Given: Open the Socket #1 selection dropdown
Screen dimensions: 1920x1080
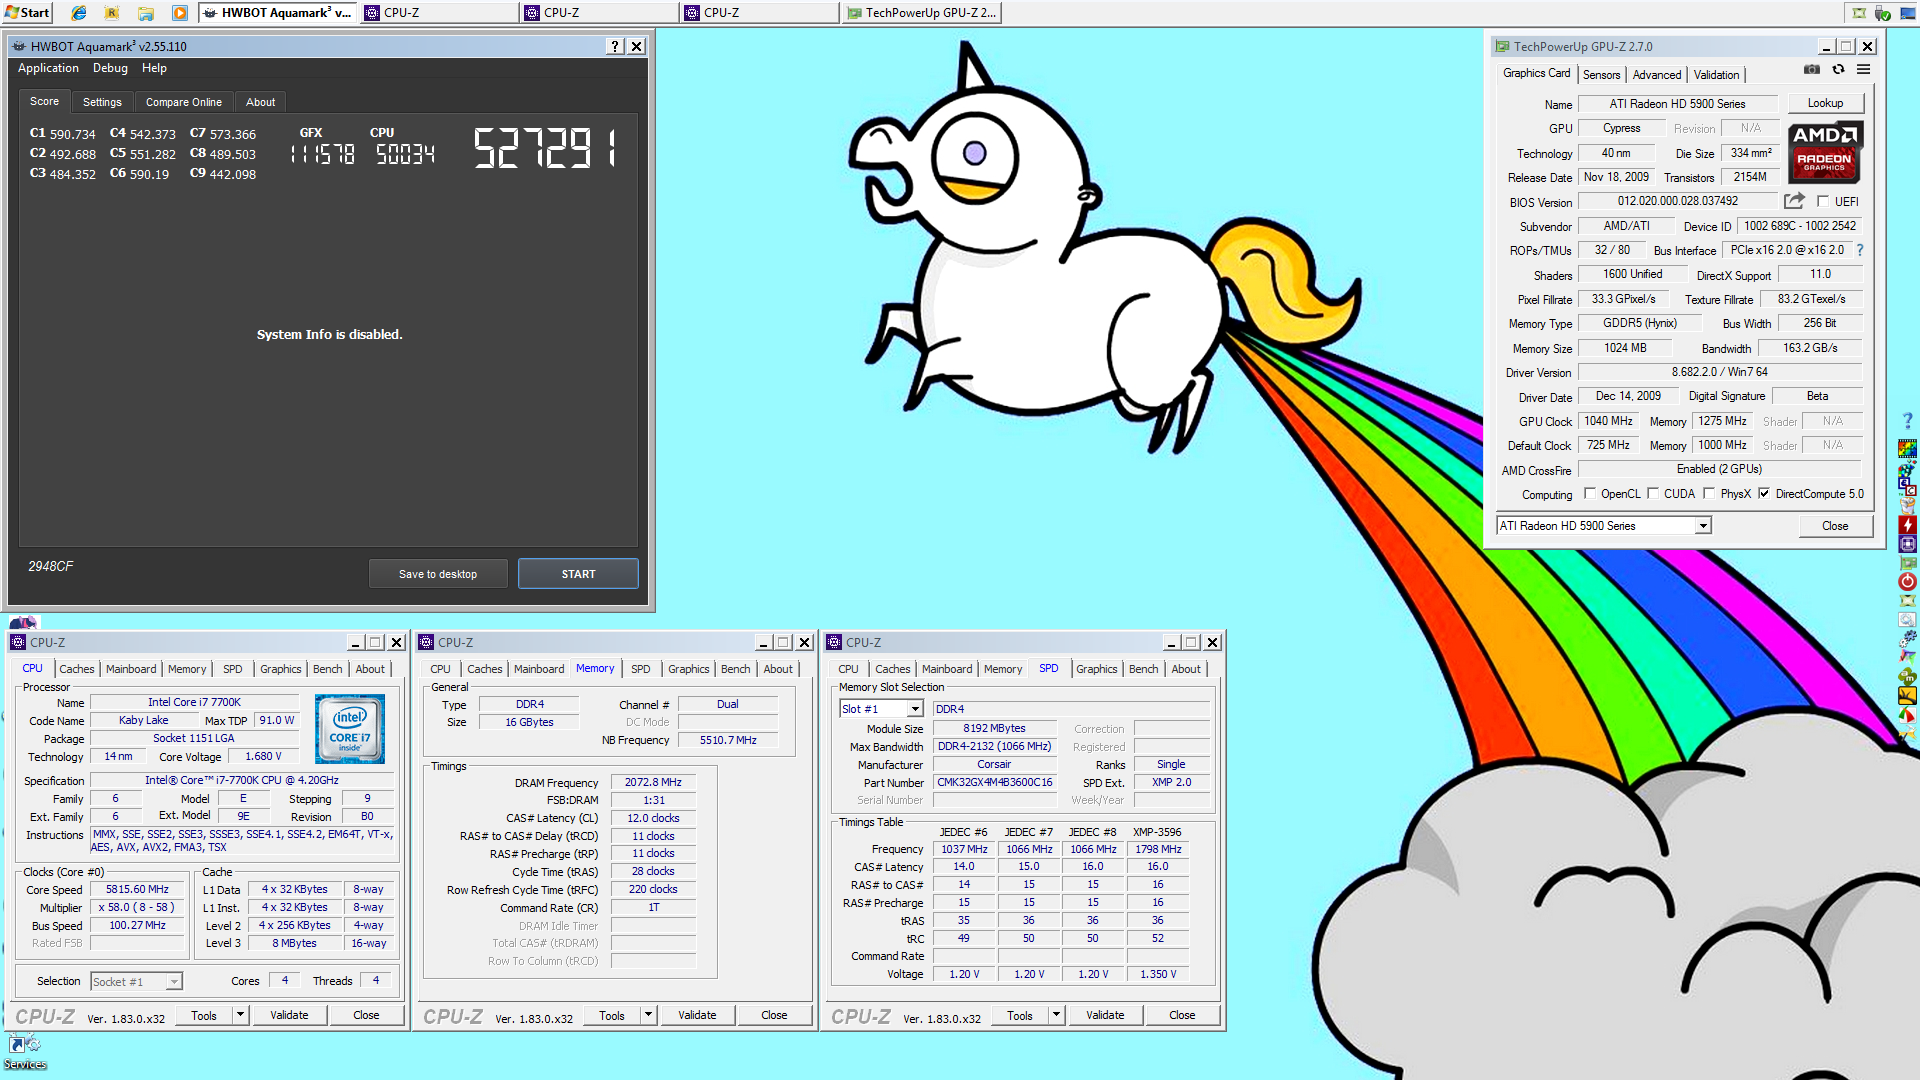Looking at the screenshot, I should 174,982.
